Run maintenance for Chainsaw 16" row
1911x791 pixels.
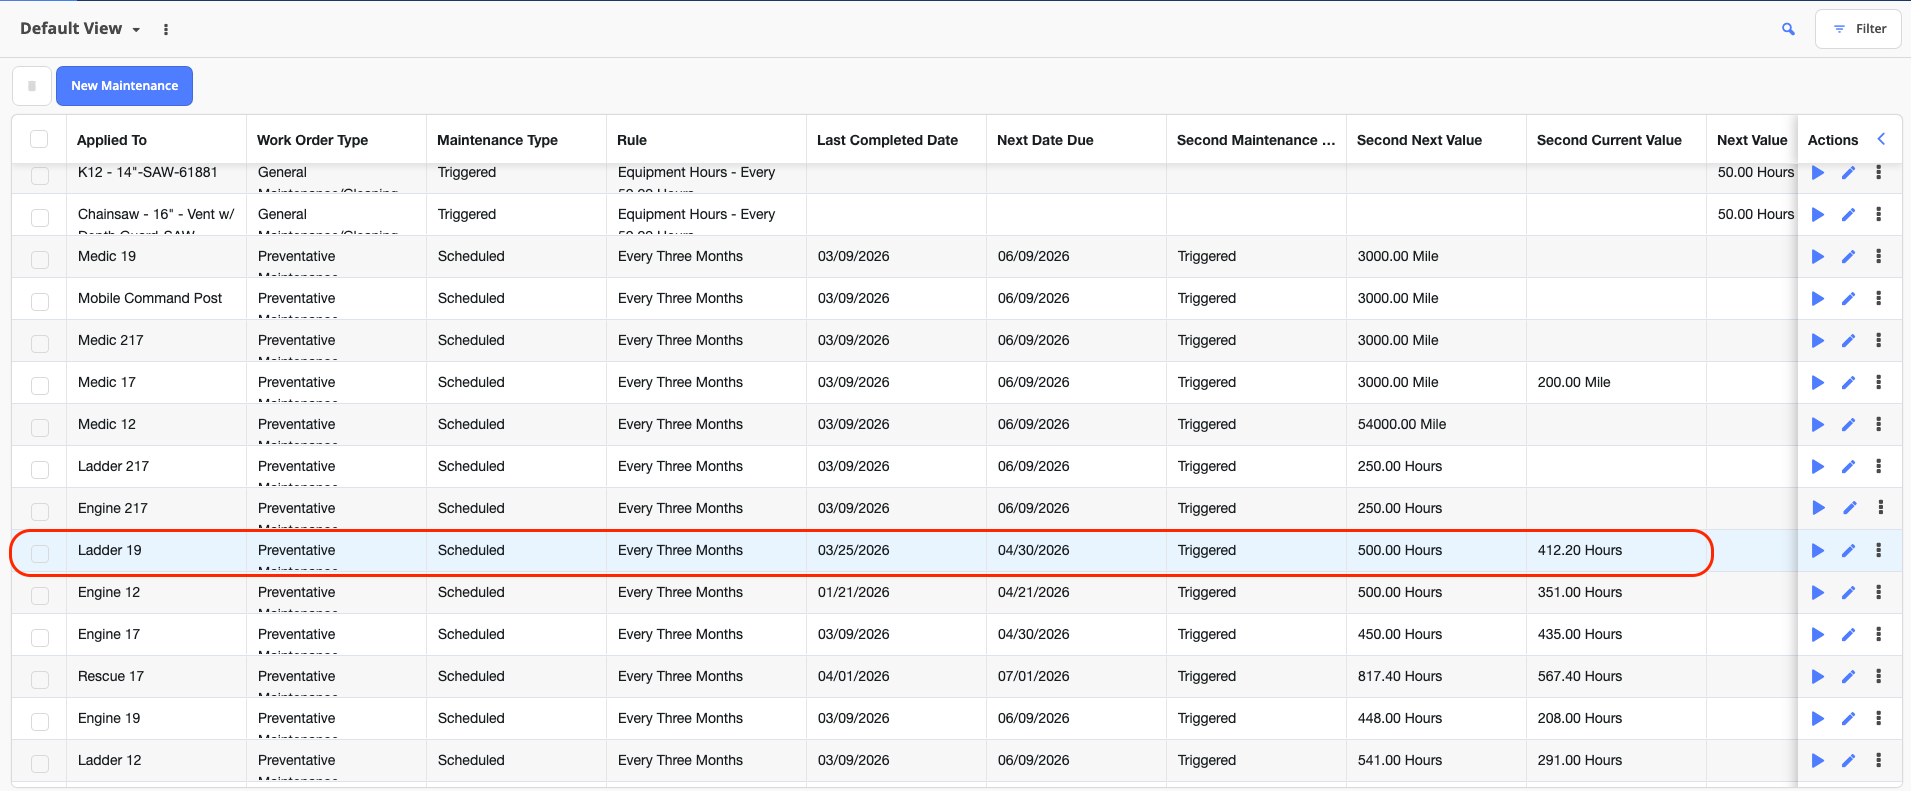click(x=1818, y=215)
